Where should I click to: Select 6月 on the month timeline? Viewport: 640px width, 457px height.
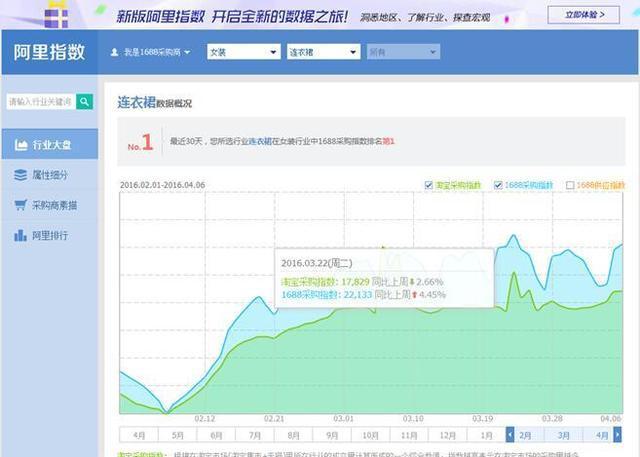216,435
